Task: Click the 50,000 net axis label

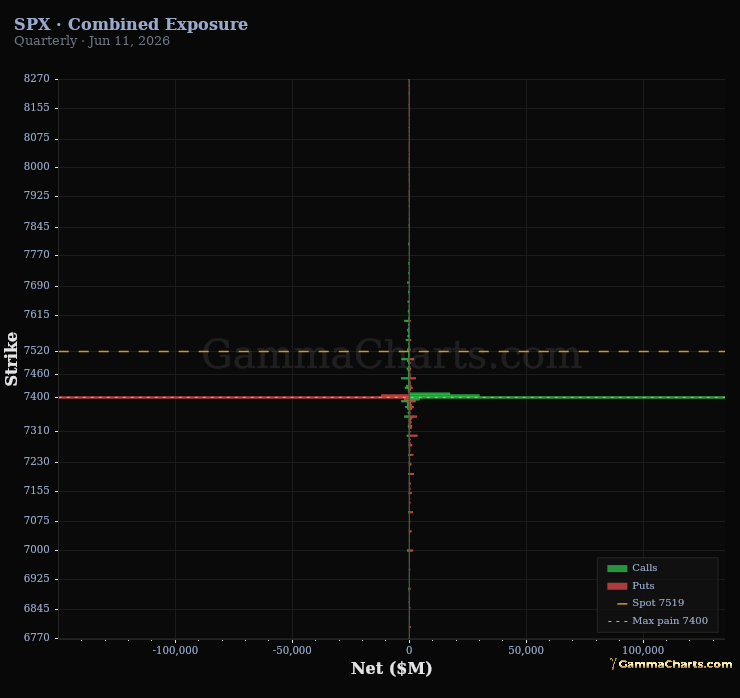Action: click(x=526, y=651)
